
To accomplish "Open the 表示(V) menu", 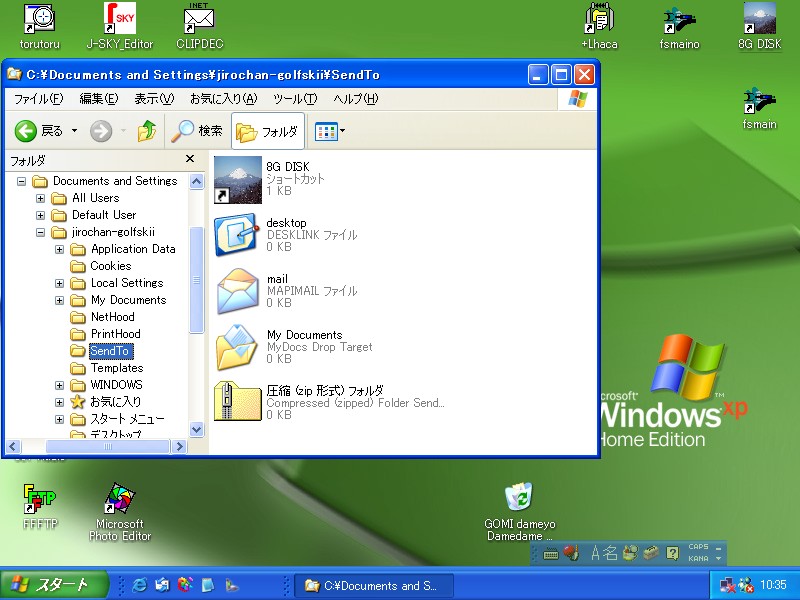I will 154,98.
